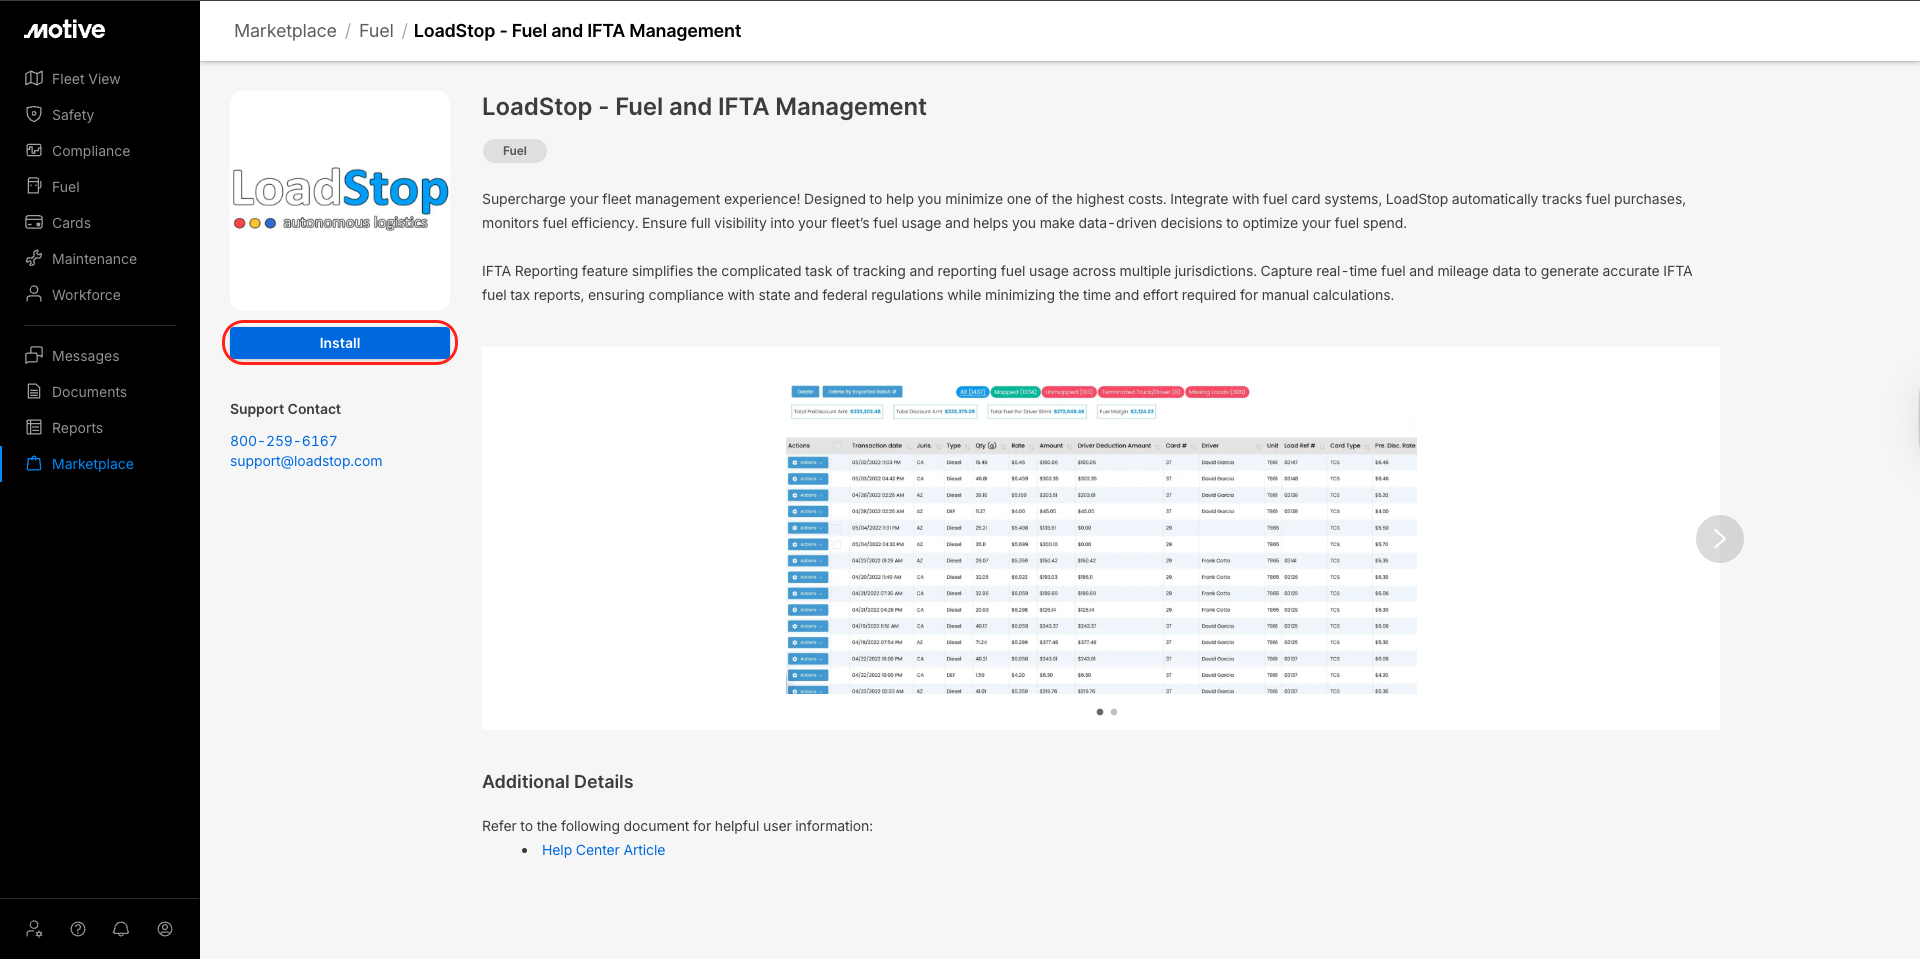Open the Compliance menu item
Viewport: 1920px width, 959px height.
tap(90, 151)
